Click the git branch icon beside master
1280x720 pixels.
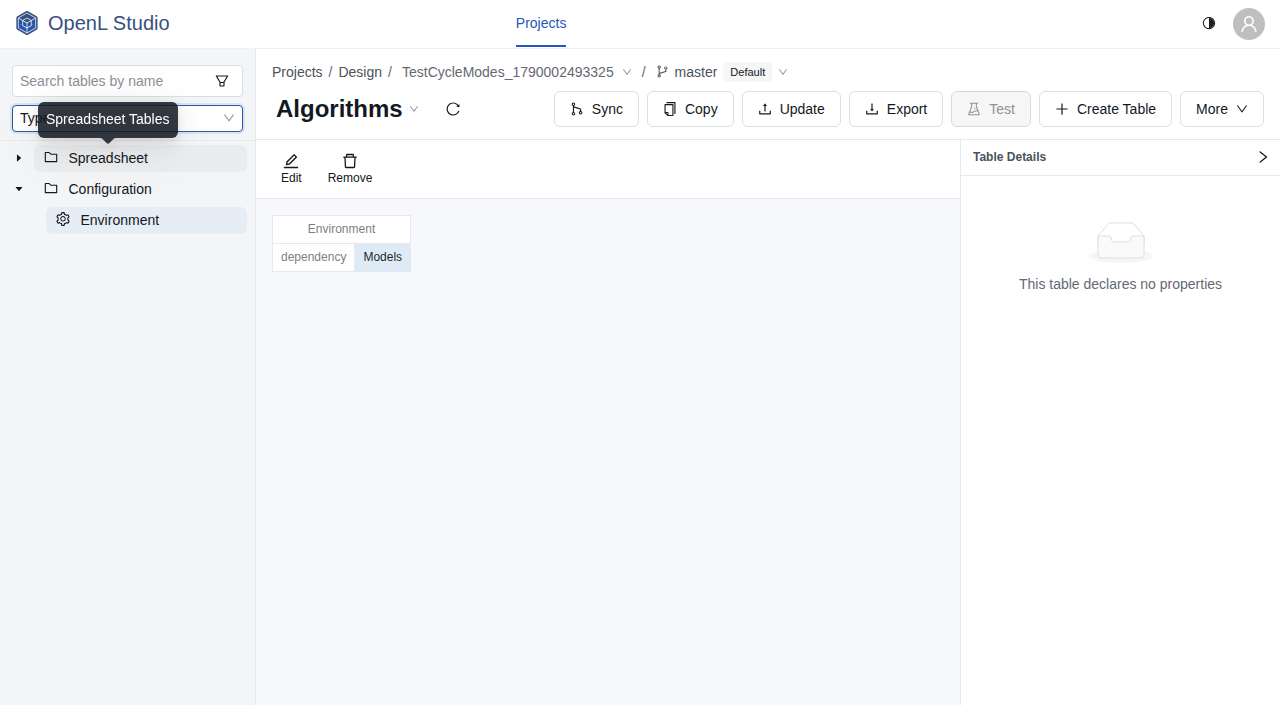tap(662, 72)
